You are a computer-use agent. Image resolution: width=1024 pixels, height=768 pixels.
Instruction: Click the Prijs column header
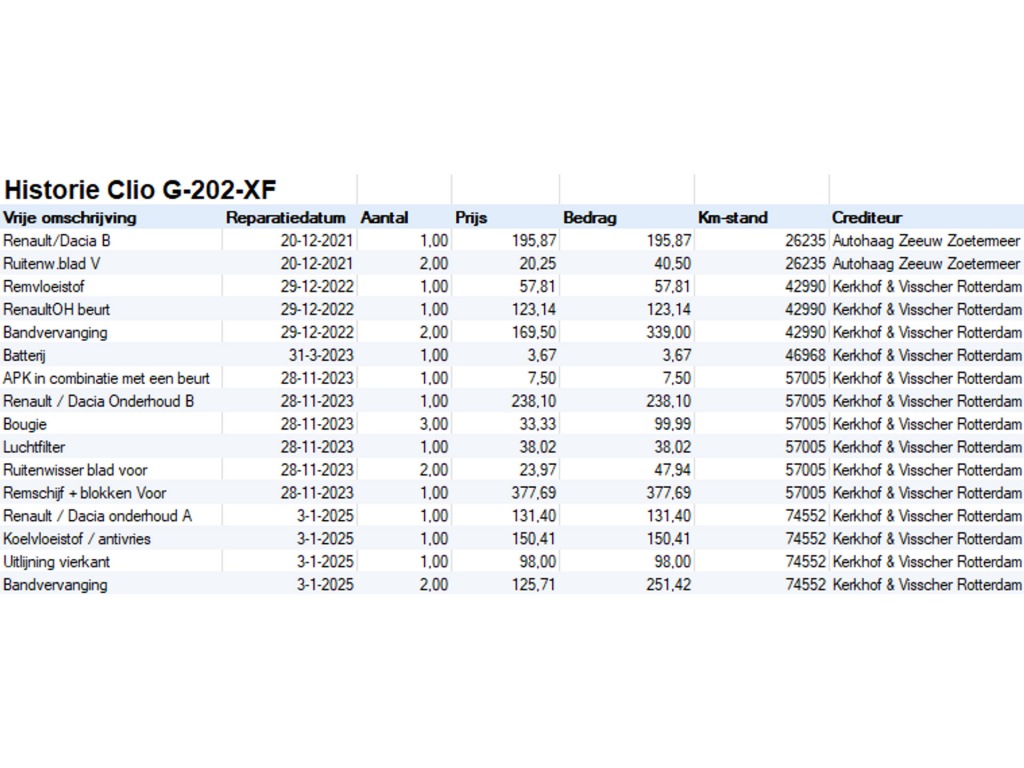(x=471, y=218)
